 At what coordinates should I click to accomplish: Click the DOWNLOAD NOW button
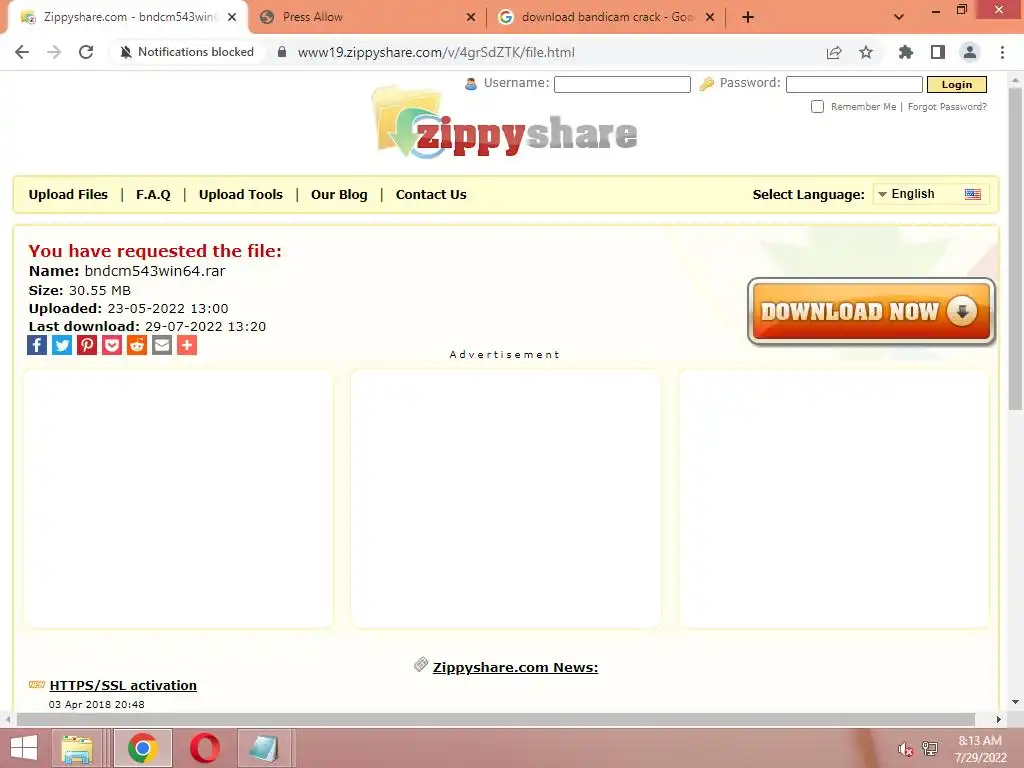[x=871, y=312]
